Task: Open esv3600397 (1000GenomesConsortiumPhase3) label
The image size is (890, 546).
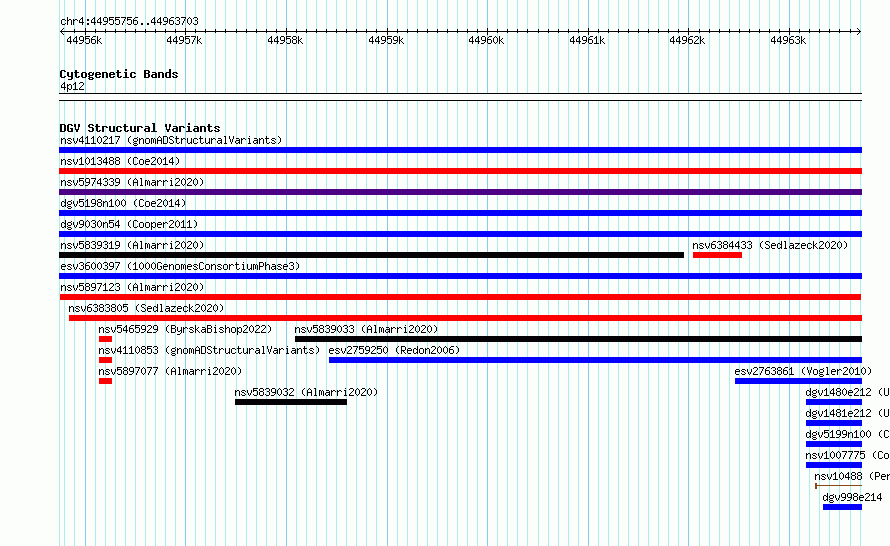Action: pos(180,266)
